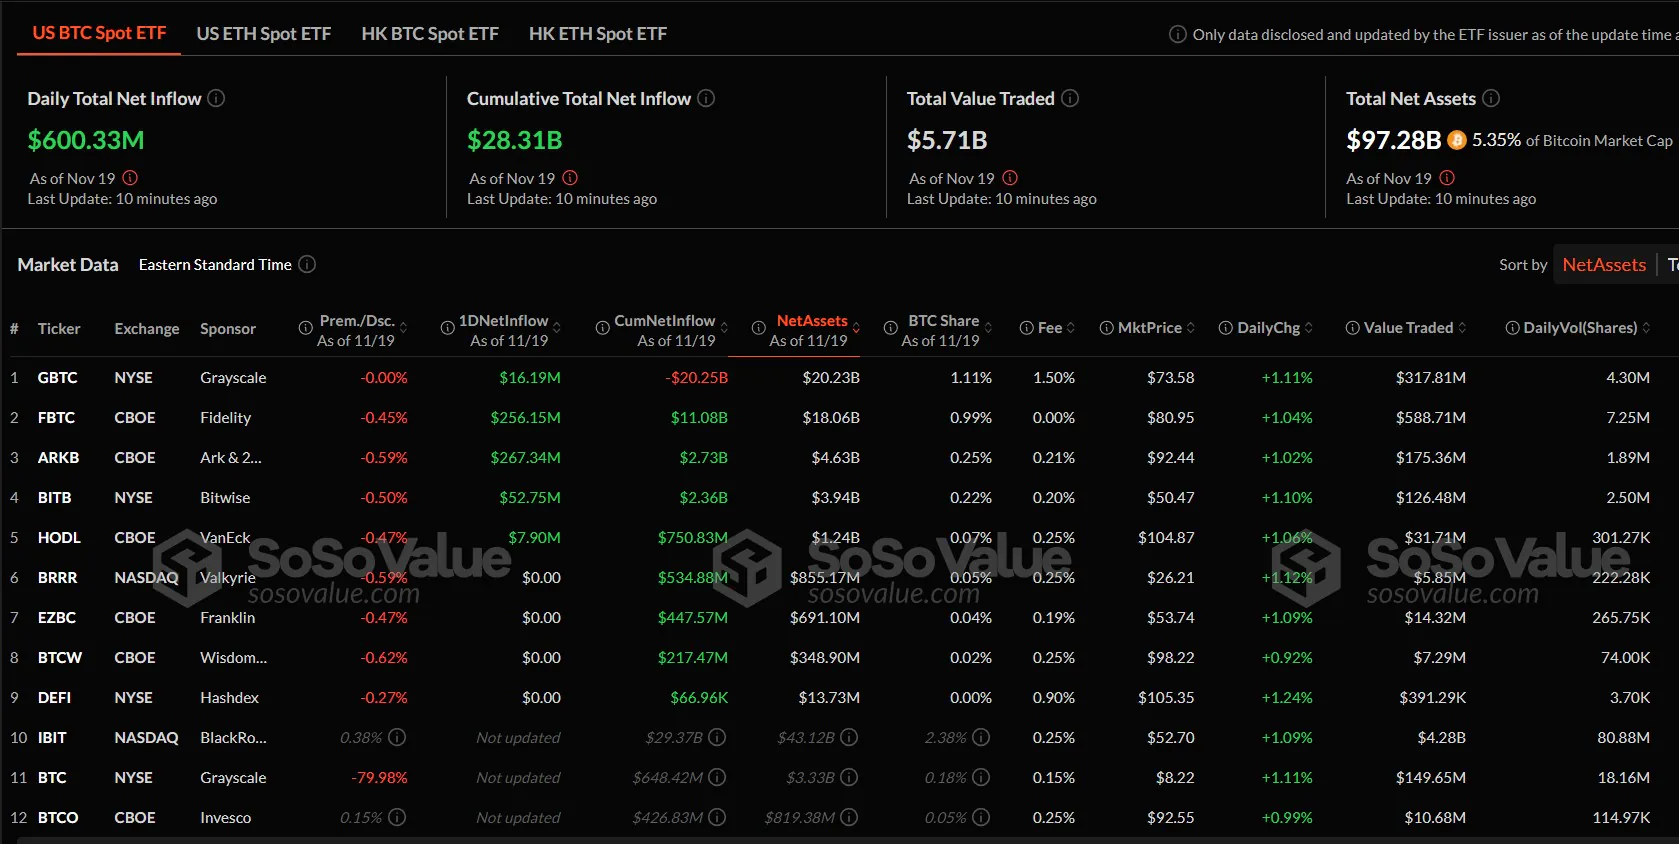Viewport: 1679px width, 844px height.
Task: Switch to the HK ETH Spot ETF tab
Action: (598, 34)
